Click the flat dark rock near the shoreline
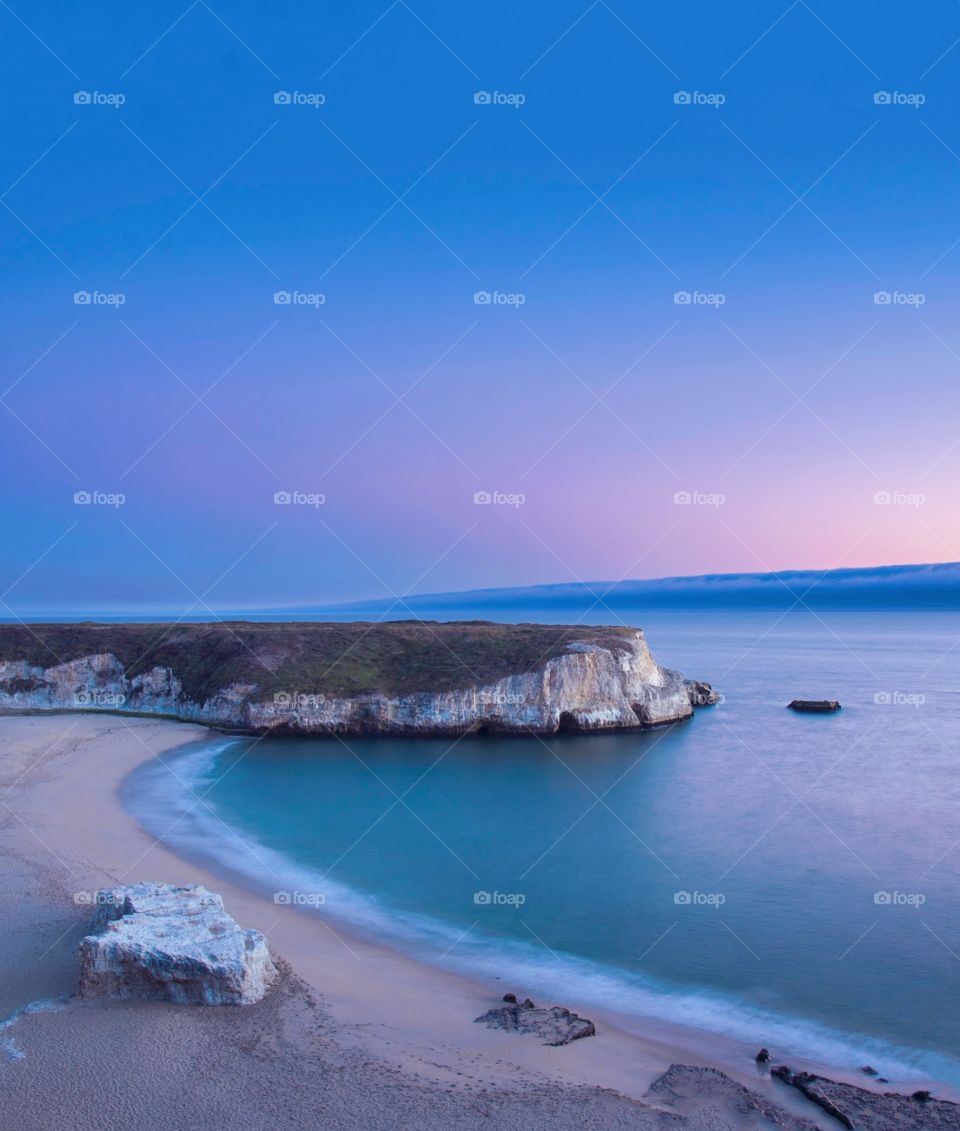This screenshot has width=960, height=1131. coord(536,1020)
